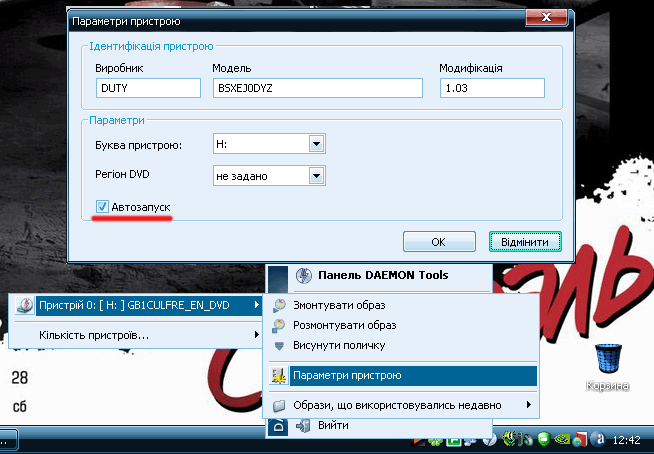Click the weekday label сб on desktop
654x454 pixels.
19,406
